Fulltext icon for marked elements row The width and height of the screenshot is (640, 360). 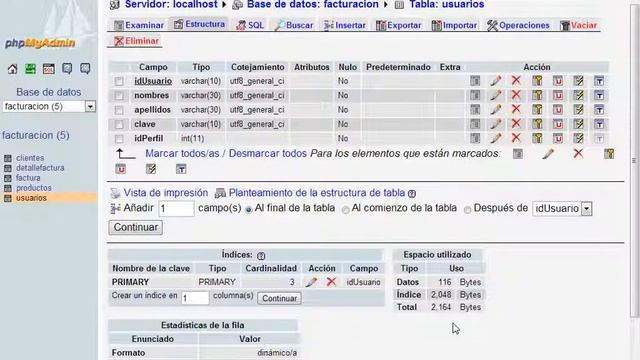tap(181, 169)
